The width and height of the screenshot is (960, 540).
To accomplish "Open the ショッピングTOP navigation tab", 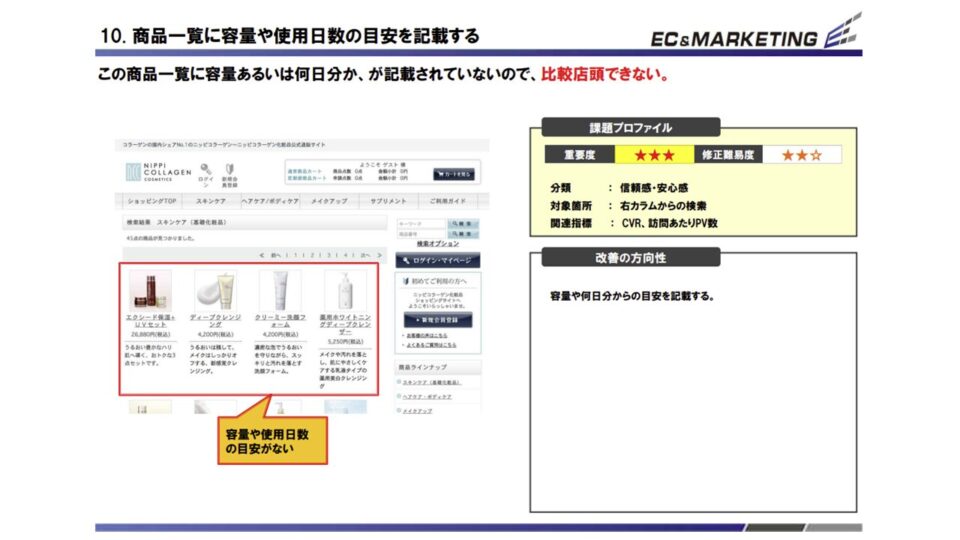I will pyautogui.click(x=152, y=201).
